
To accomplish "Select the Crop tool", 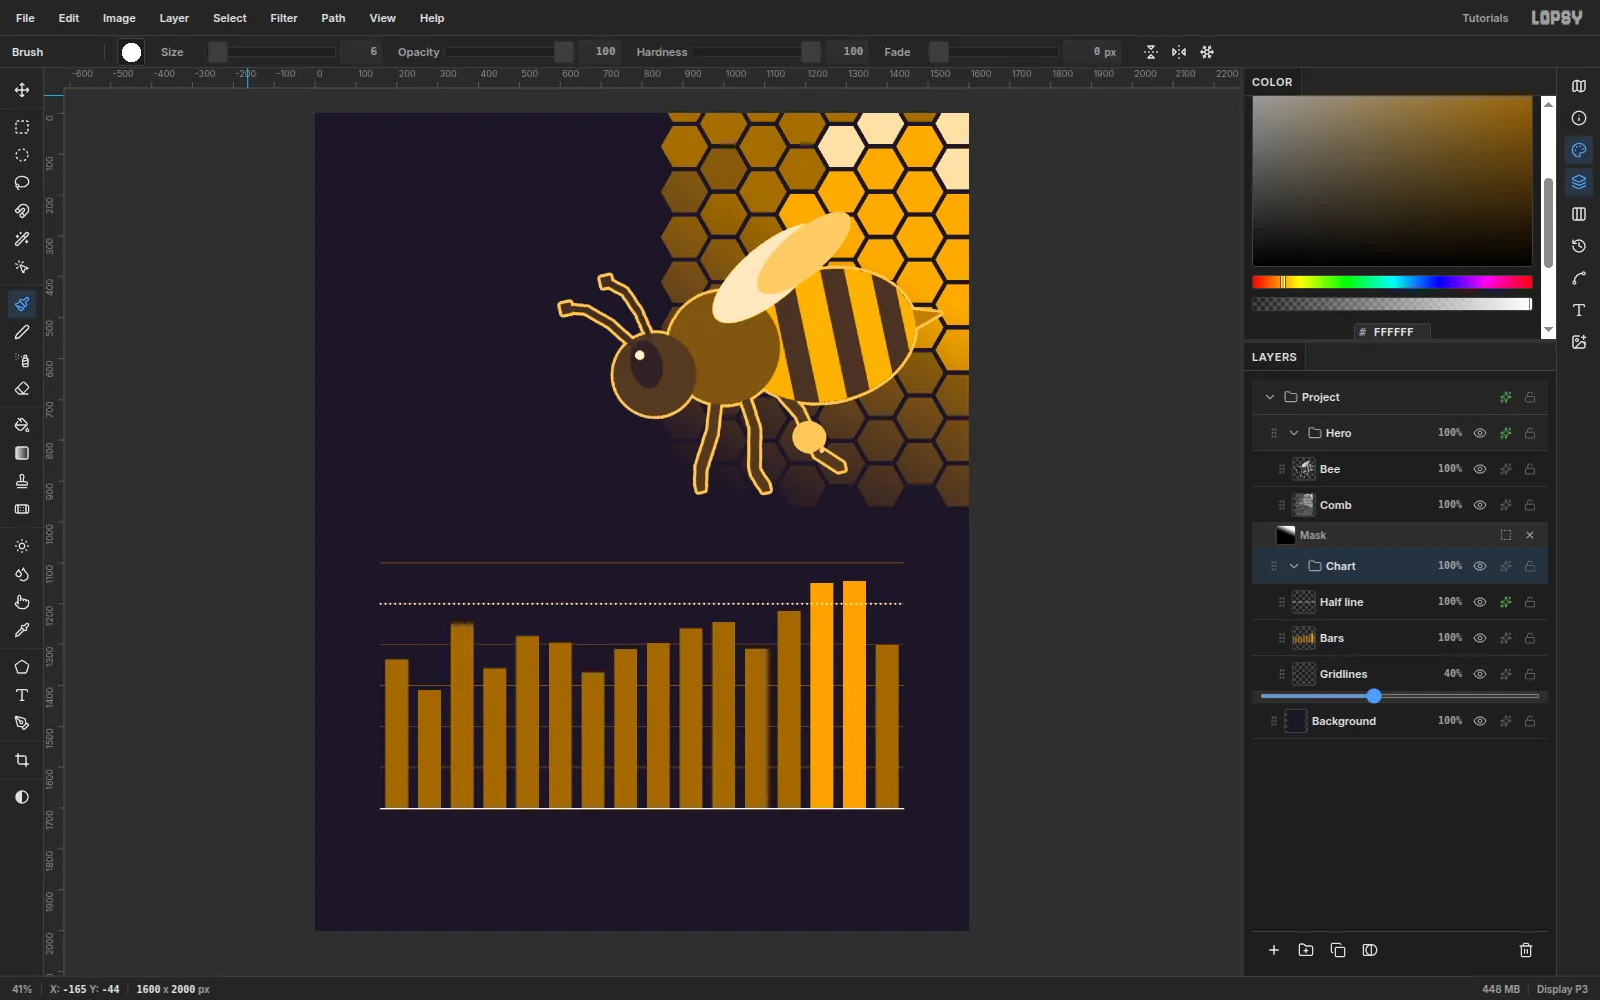I will coord(22,760).
